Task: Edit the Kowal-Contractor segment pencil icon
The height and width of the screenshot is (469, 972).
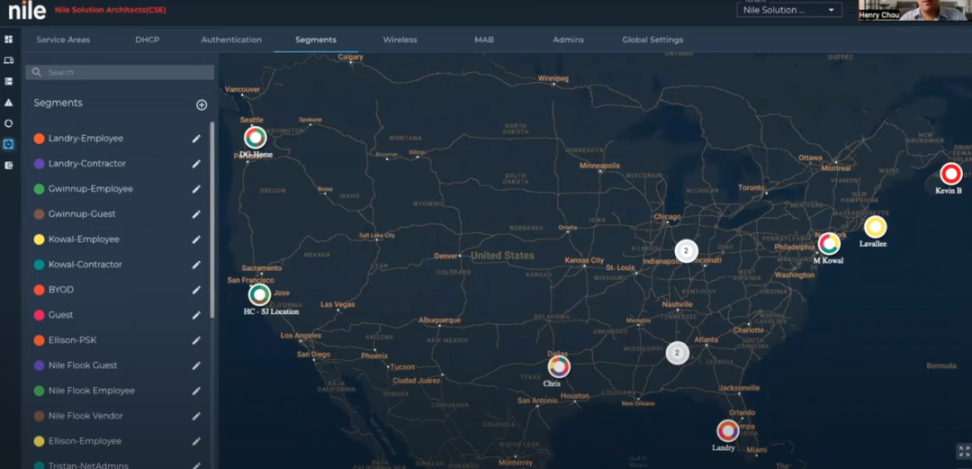Action: pyautogui.click(x=196, y=265)
